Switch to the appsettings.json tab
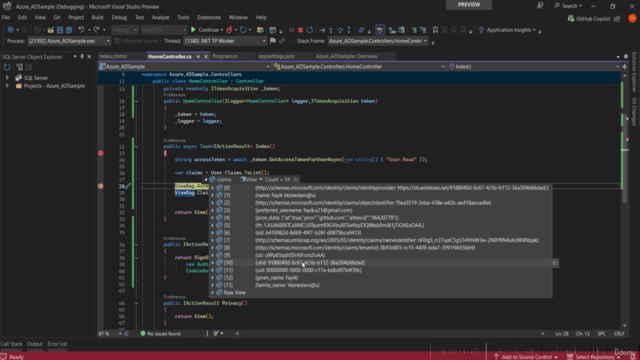Screen dimensions: 640x360 click(x=276, y=56)
